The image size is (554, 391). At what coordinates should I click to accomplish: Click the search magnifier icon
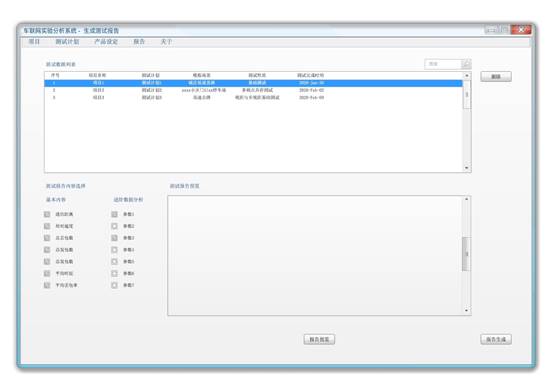466,64
